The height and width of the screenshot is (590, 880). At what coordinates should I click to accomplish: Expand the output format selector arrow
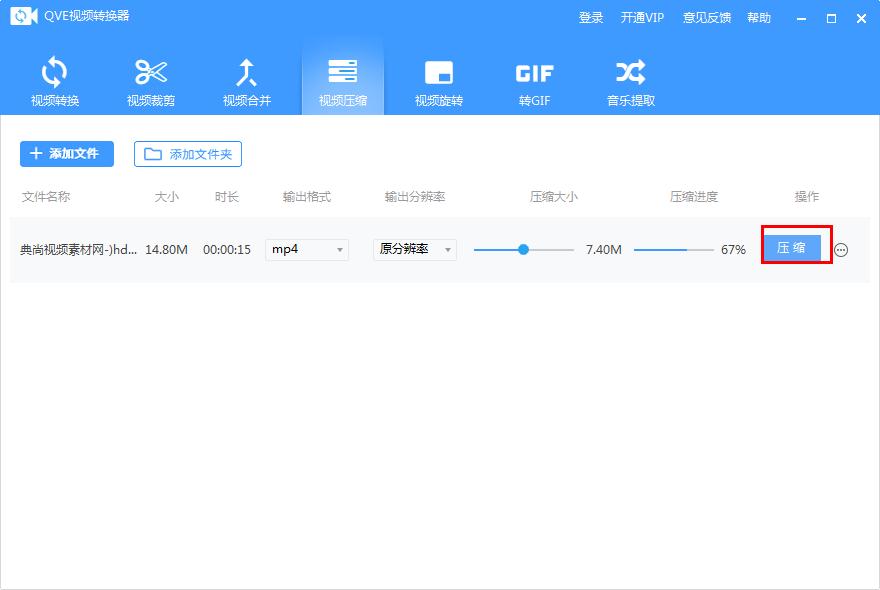coord(340,249)
